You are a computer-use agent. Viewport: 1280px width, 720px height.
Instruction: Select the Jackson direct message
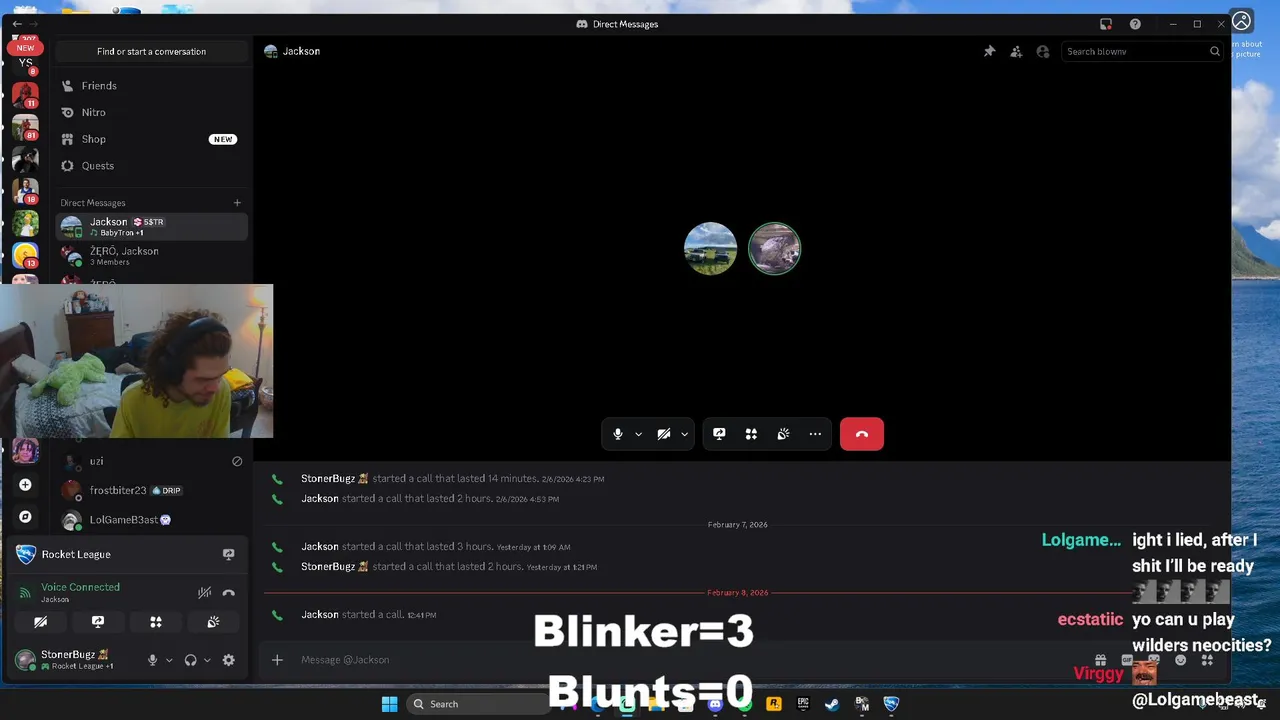(x=151, y=227)
